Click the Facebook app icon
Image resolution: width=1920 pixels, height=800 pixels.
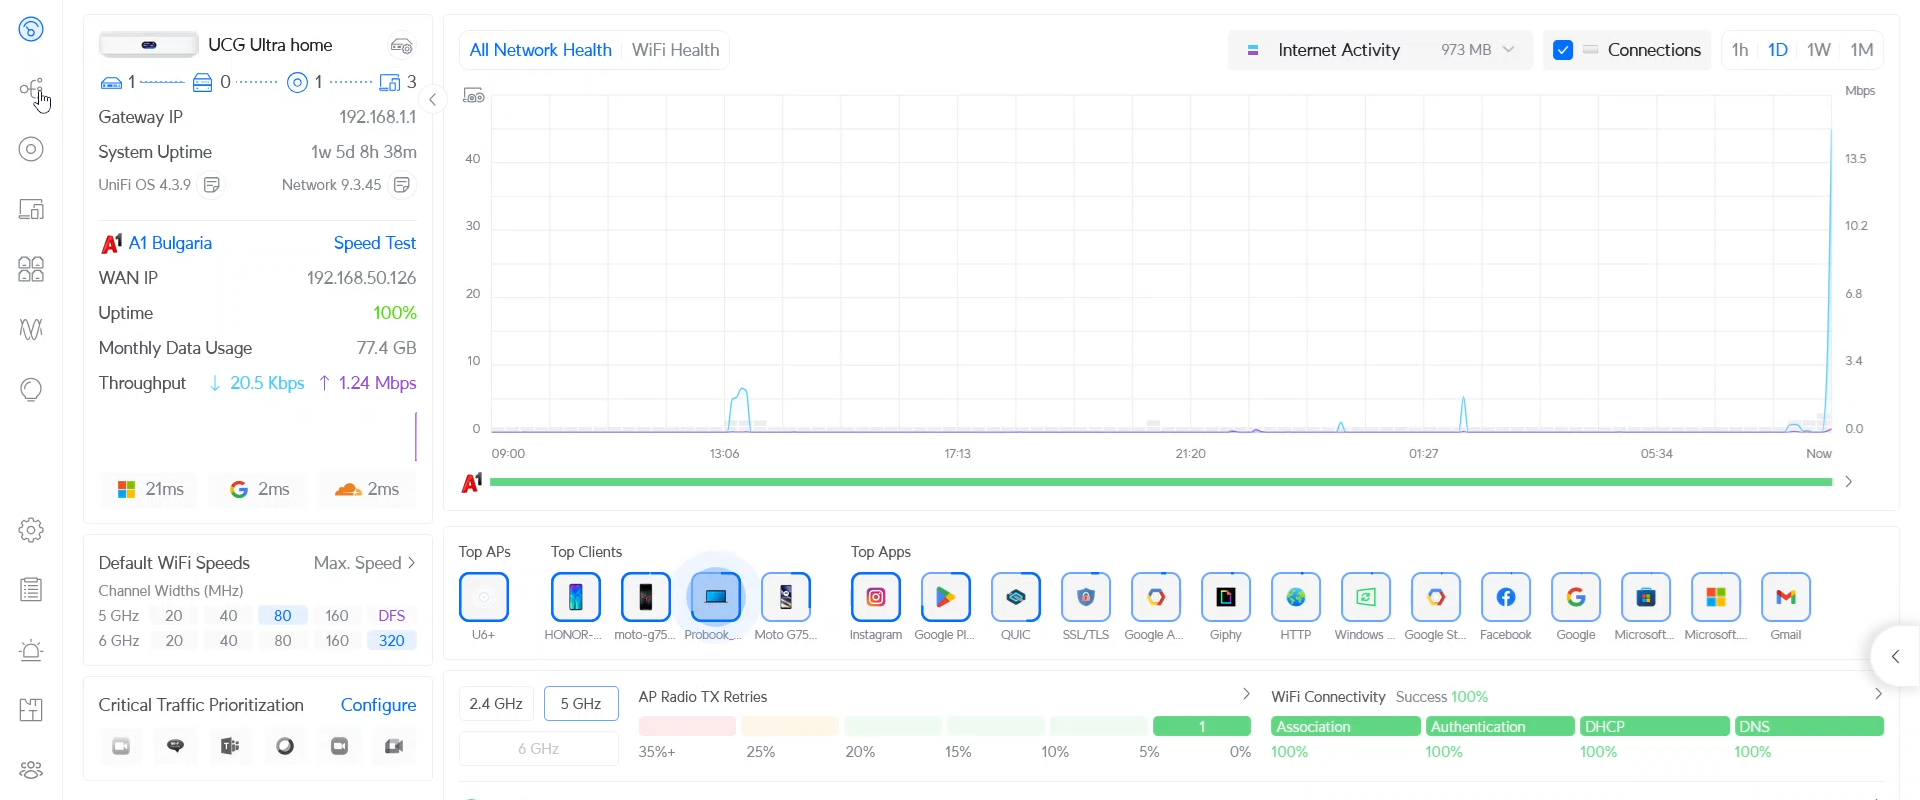click(1505, 597)
